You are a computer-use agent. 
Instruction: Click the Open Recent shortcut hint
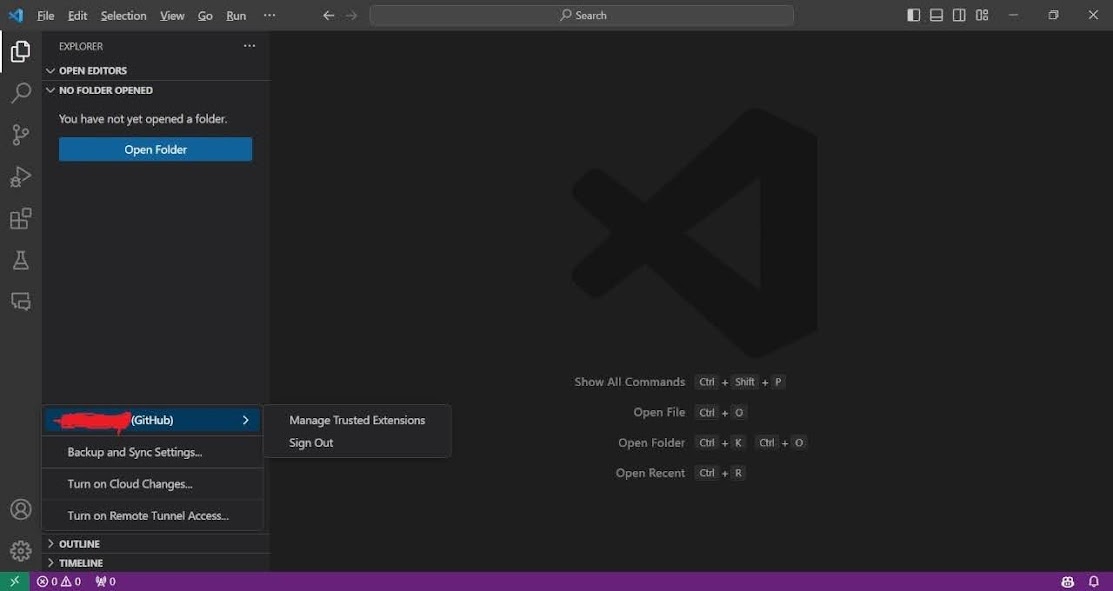(680, 473)
